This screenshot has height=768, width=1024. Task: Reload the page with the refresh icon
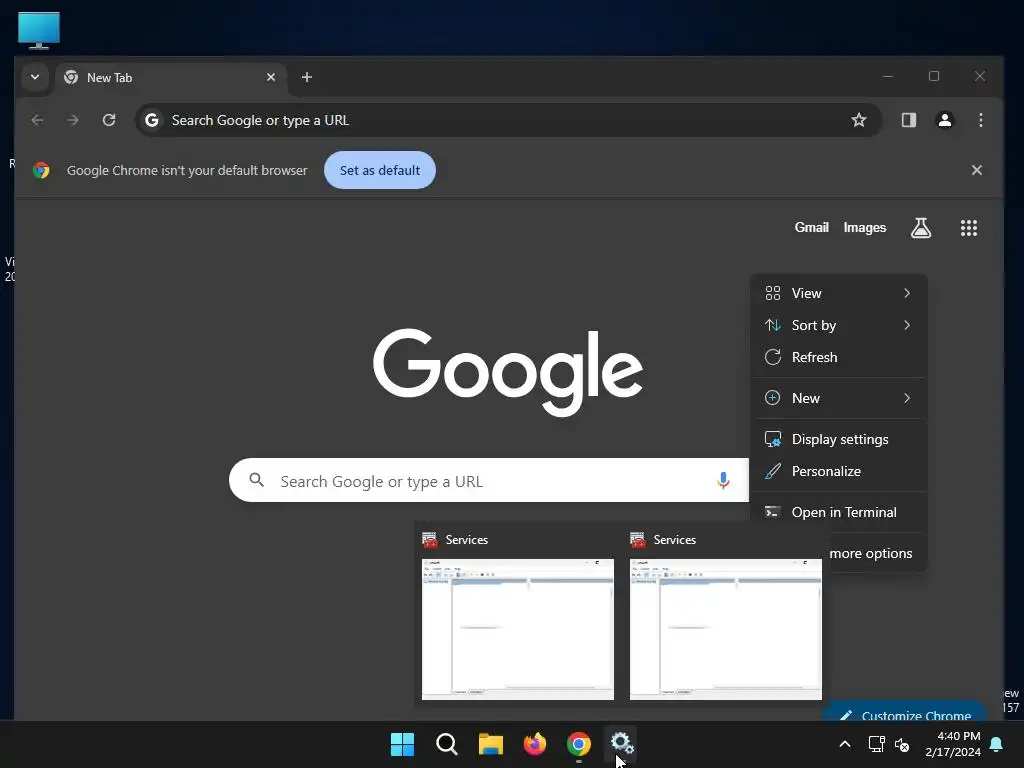point(109,120)
